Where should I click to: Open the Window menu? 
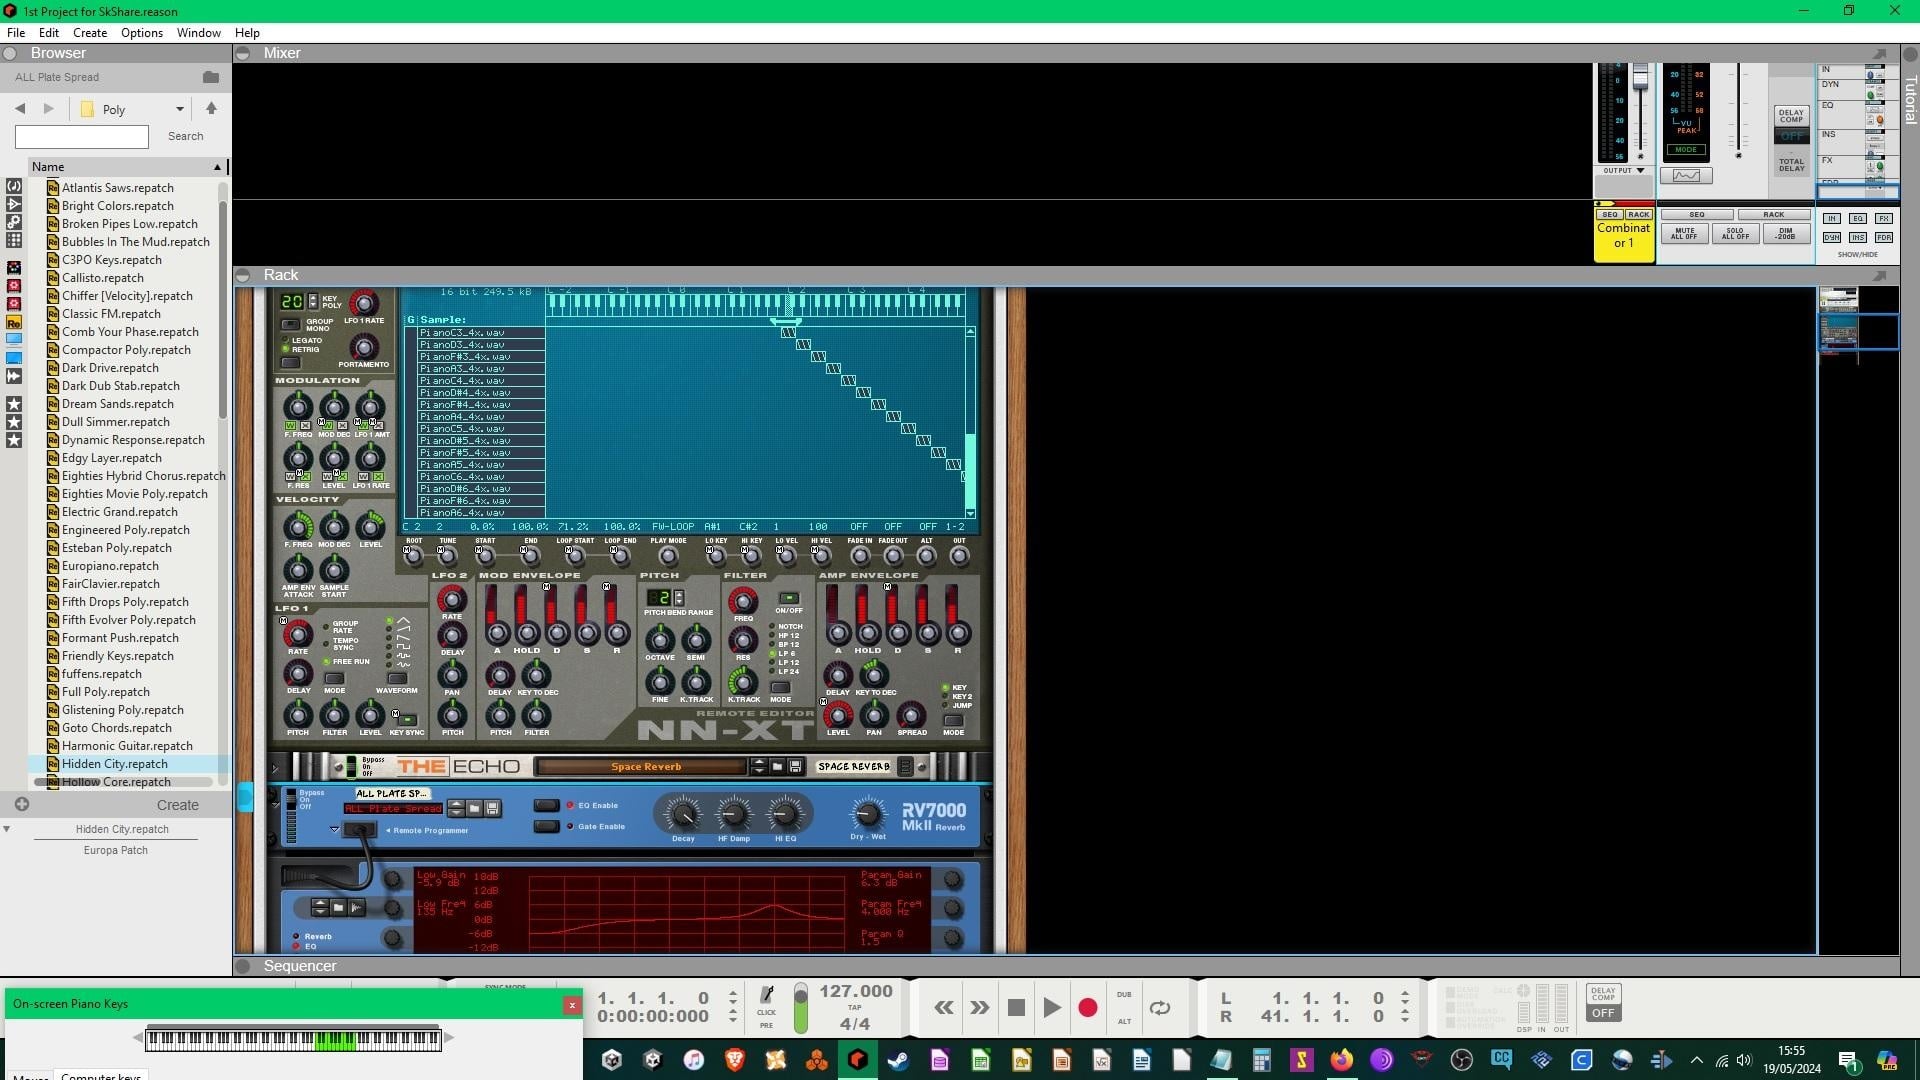coord(199,33)
